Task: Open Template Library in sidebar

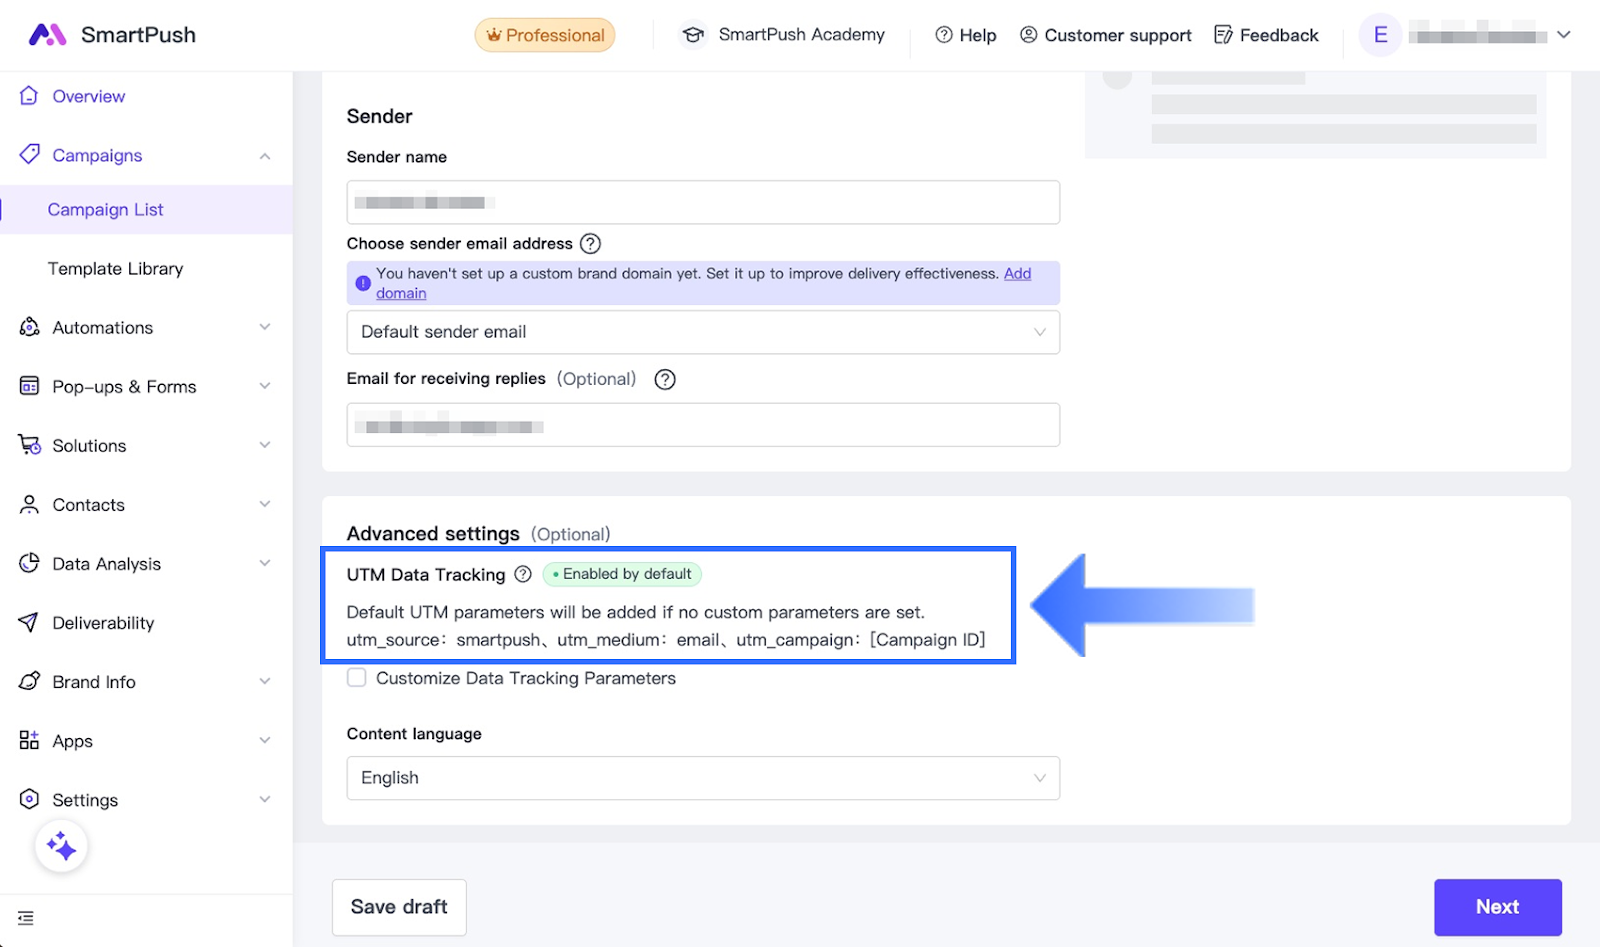Action: click(x=116, y=269)
